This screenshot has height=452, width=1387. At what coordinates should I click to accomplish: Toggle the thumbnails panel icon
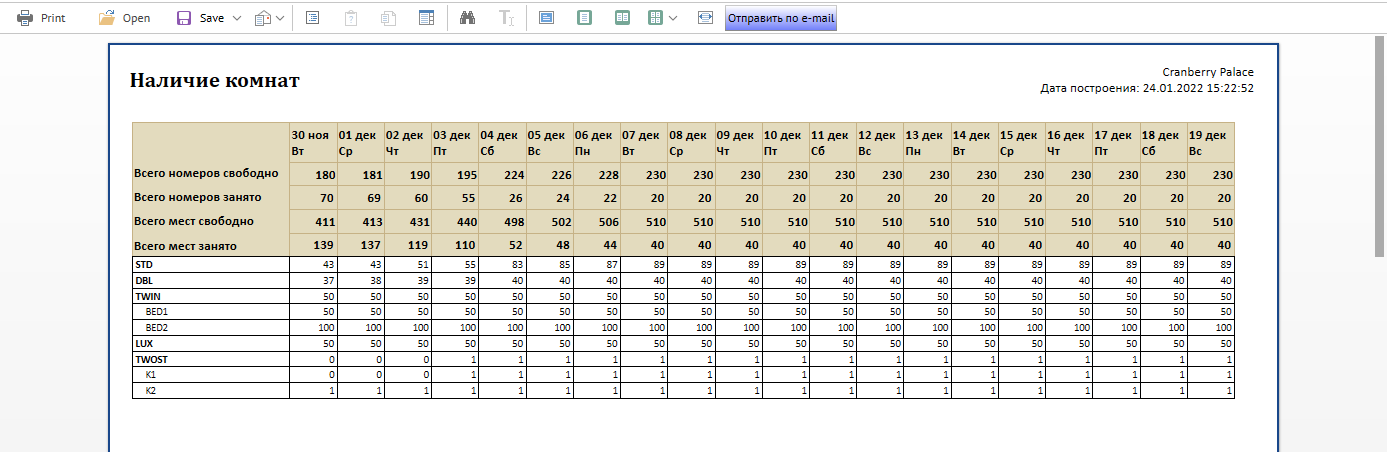coord(426,18)
